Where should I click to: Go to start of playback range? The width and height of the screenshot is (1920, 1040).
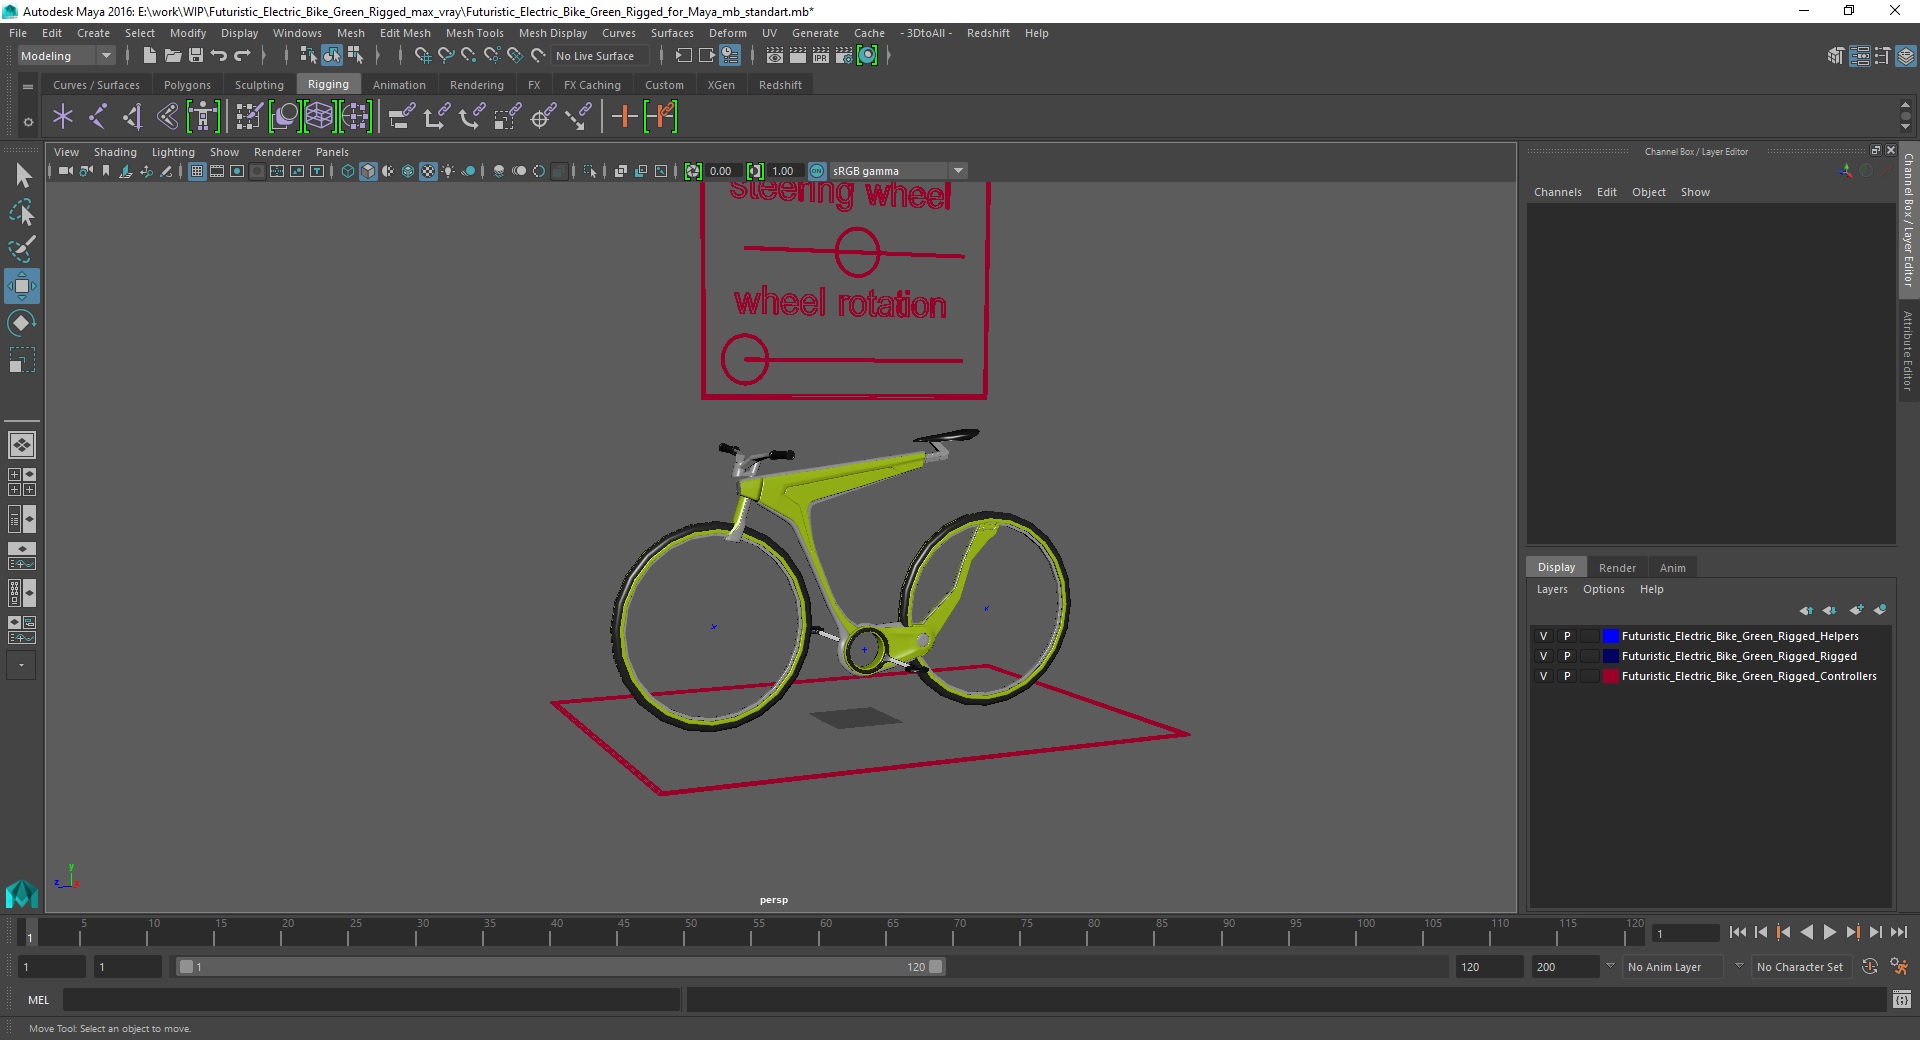point(1737,932)
